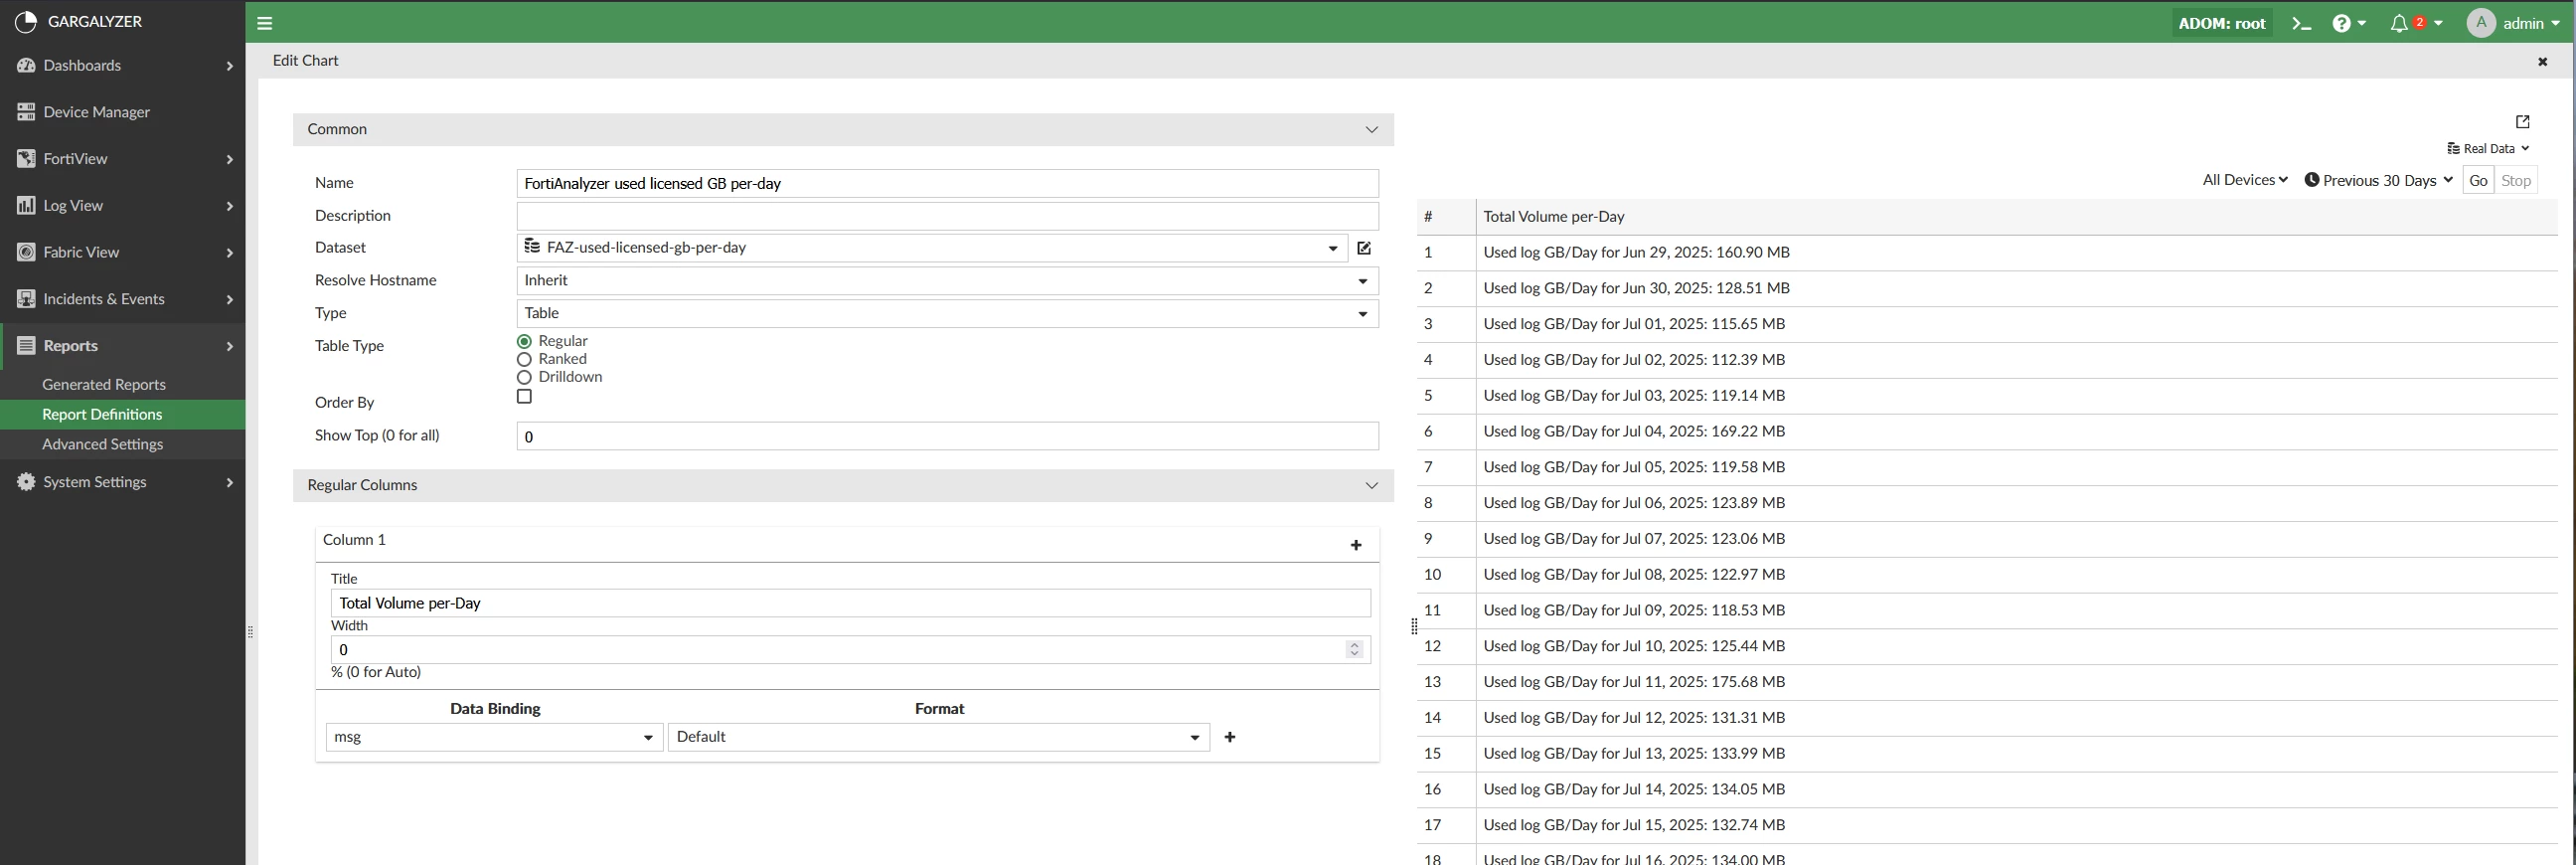This screenshot has width=2576, height=865.
Task: Open the Dataset dropdown
Action: coord(932,248)
